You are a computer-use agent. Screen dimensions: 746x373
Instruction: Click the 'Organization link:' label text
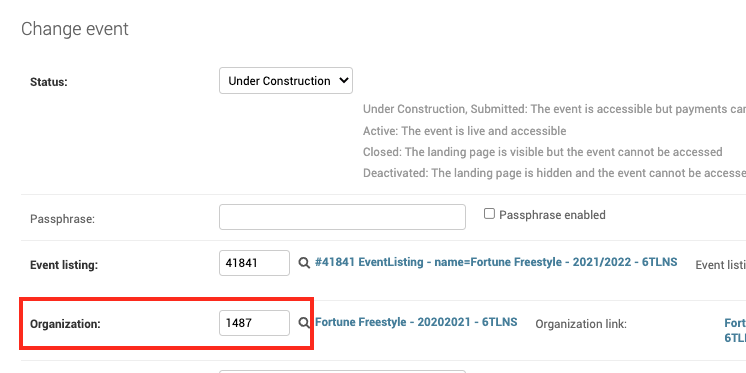[581, 324]
